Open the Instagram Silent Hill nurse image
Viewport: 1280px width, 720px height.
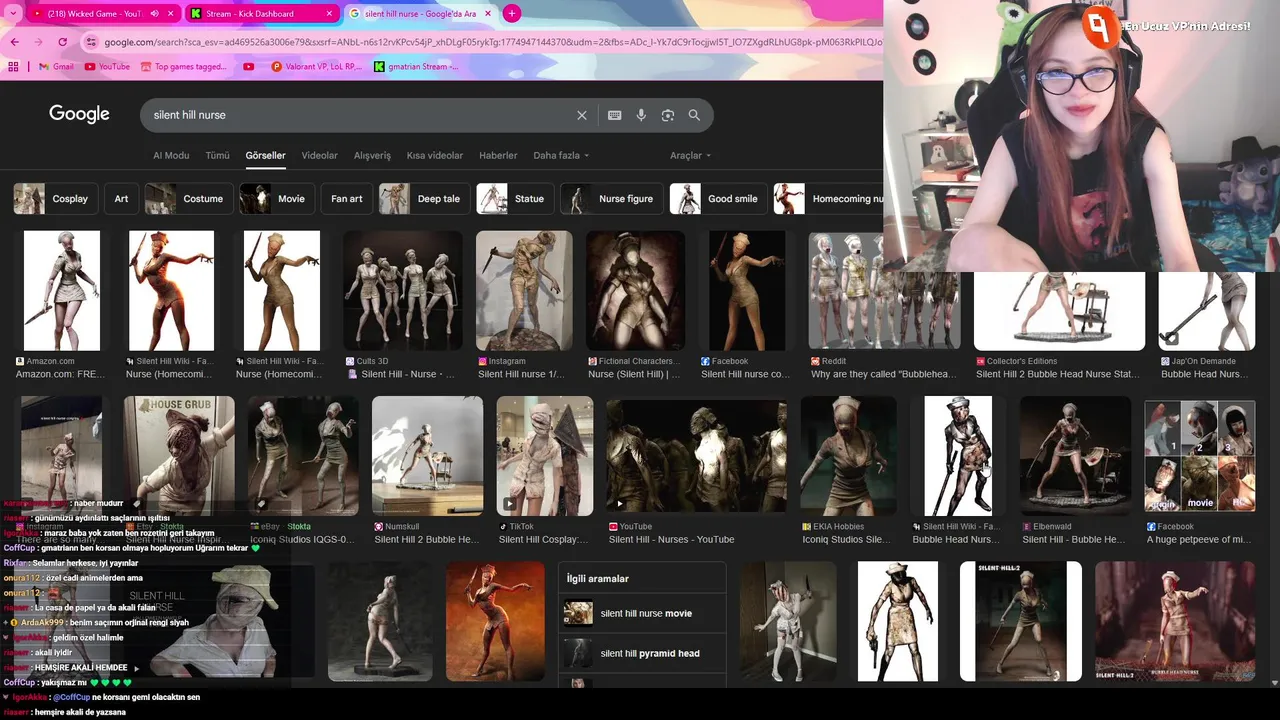coord(524,290)
